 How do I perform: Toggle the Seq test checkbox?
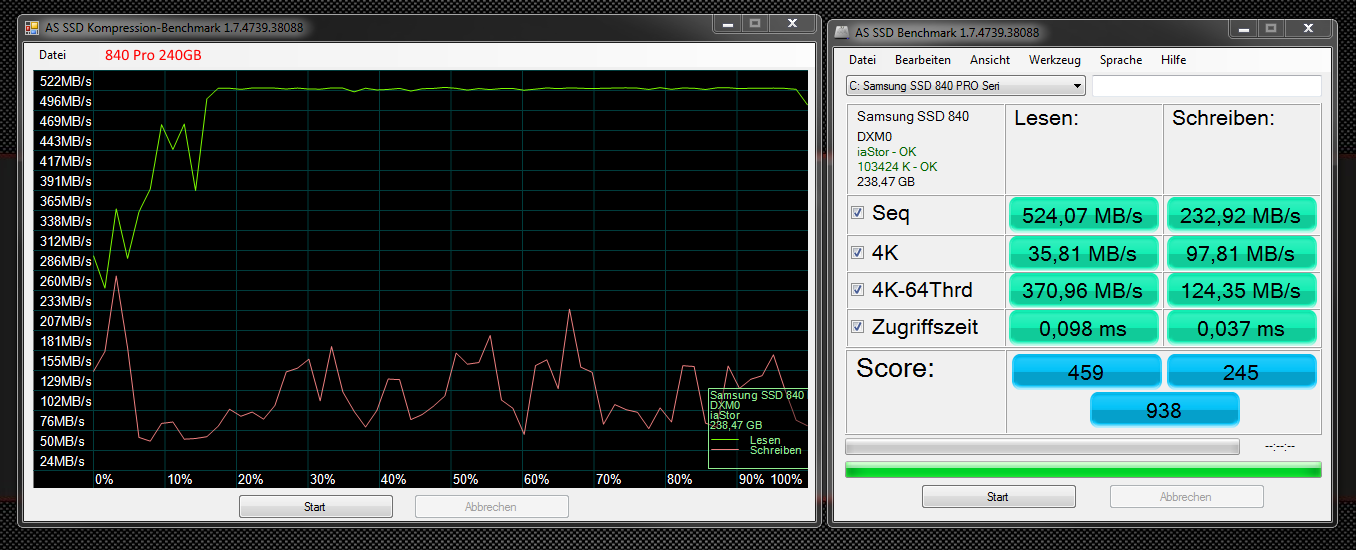pos(857,213)
